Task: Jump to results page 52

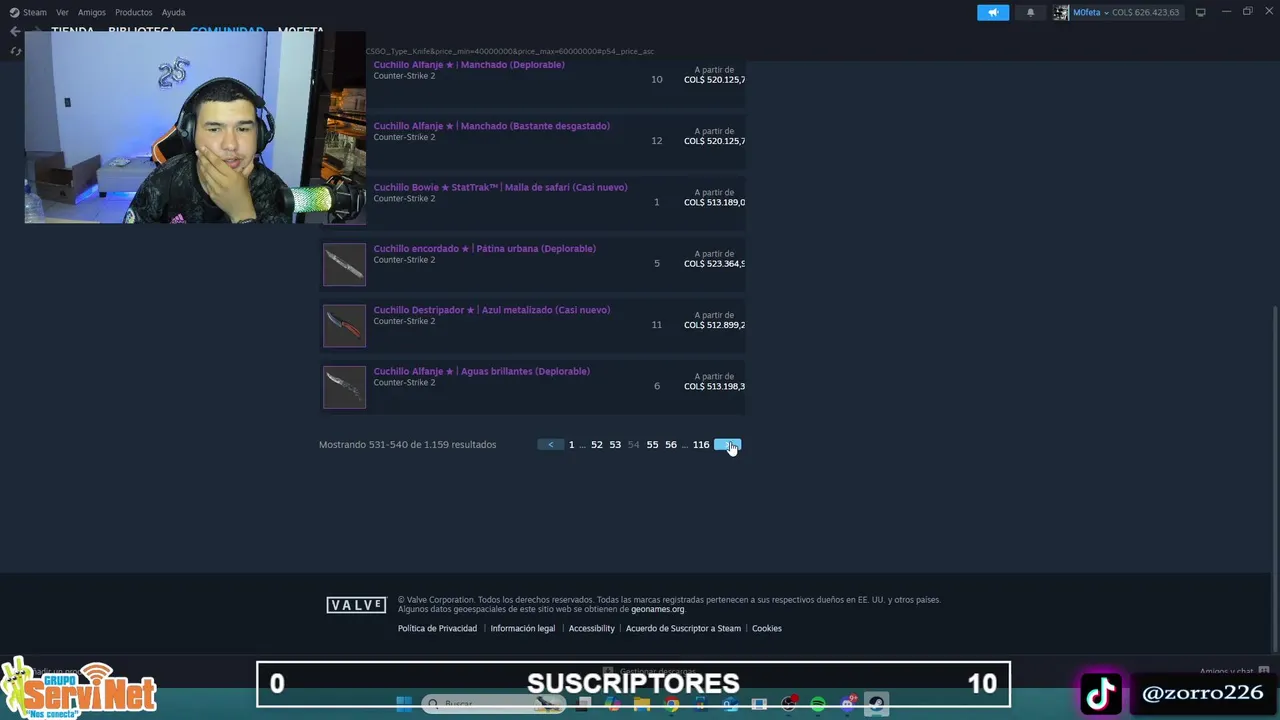Action: 597,445
